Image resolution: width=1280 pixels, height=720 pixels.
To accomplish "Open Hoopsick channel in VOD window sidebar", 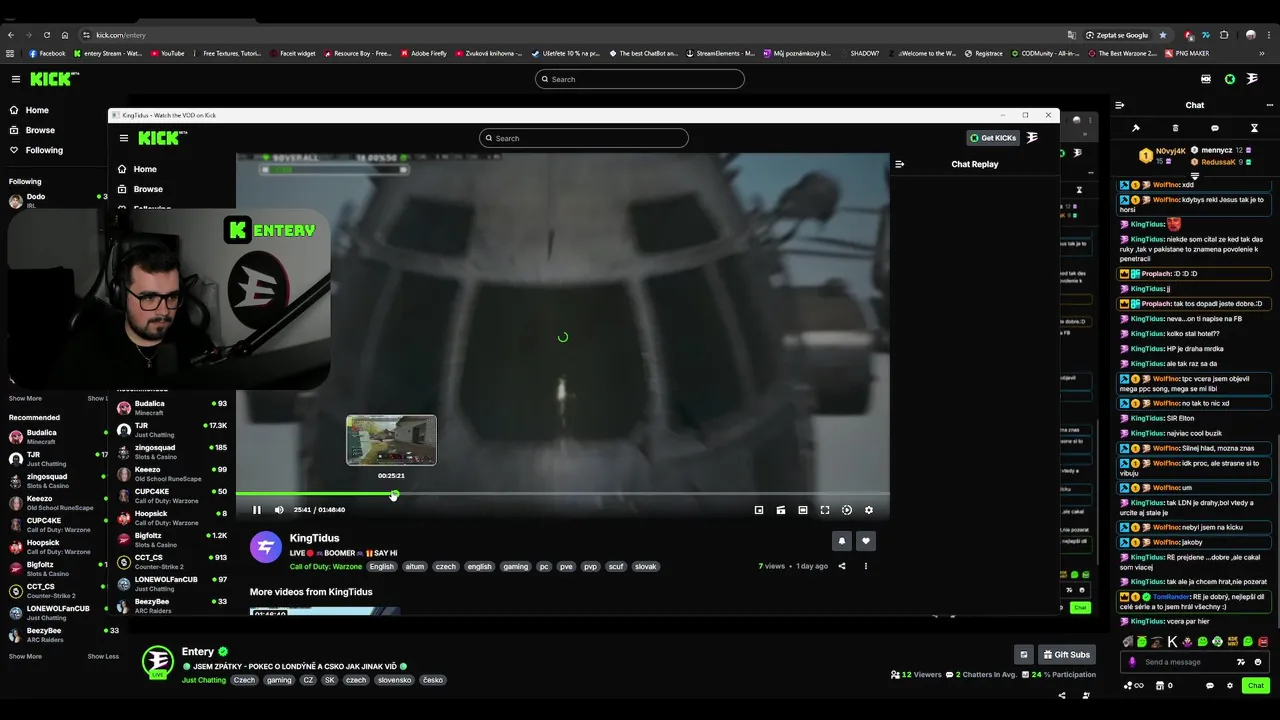I will tap(172, 517).
